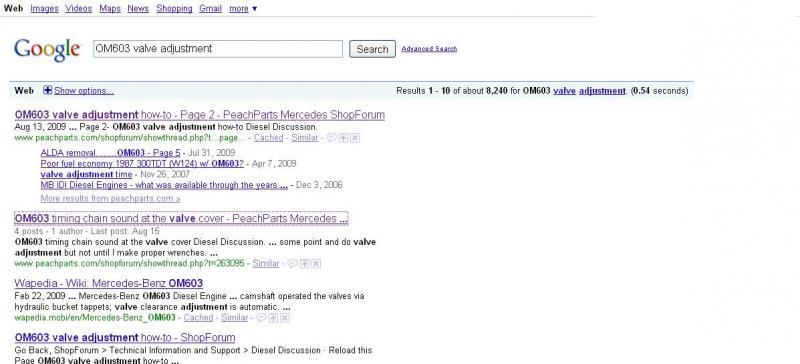The width and height of the screenshot is (800, 364).
Task: Open Similar link of Wapedia result
Action: point(235,318)
